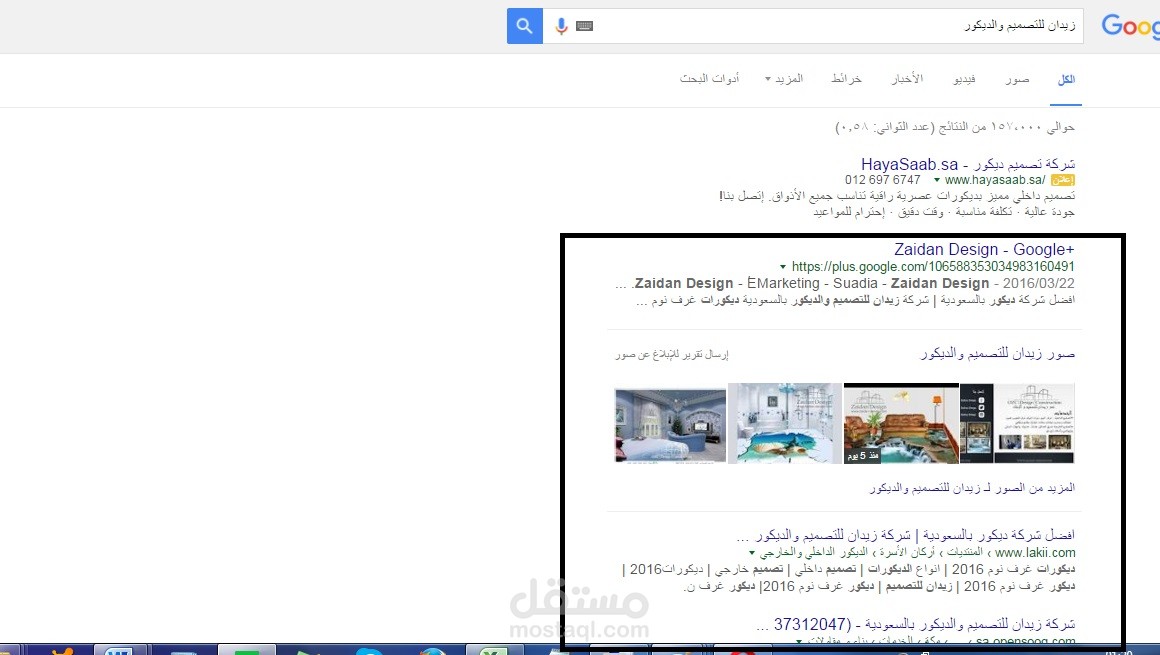
Task: Click the phone number 012 697 6747
Action: [883, 180]
